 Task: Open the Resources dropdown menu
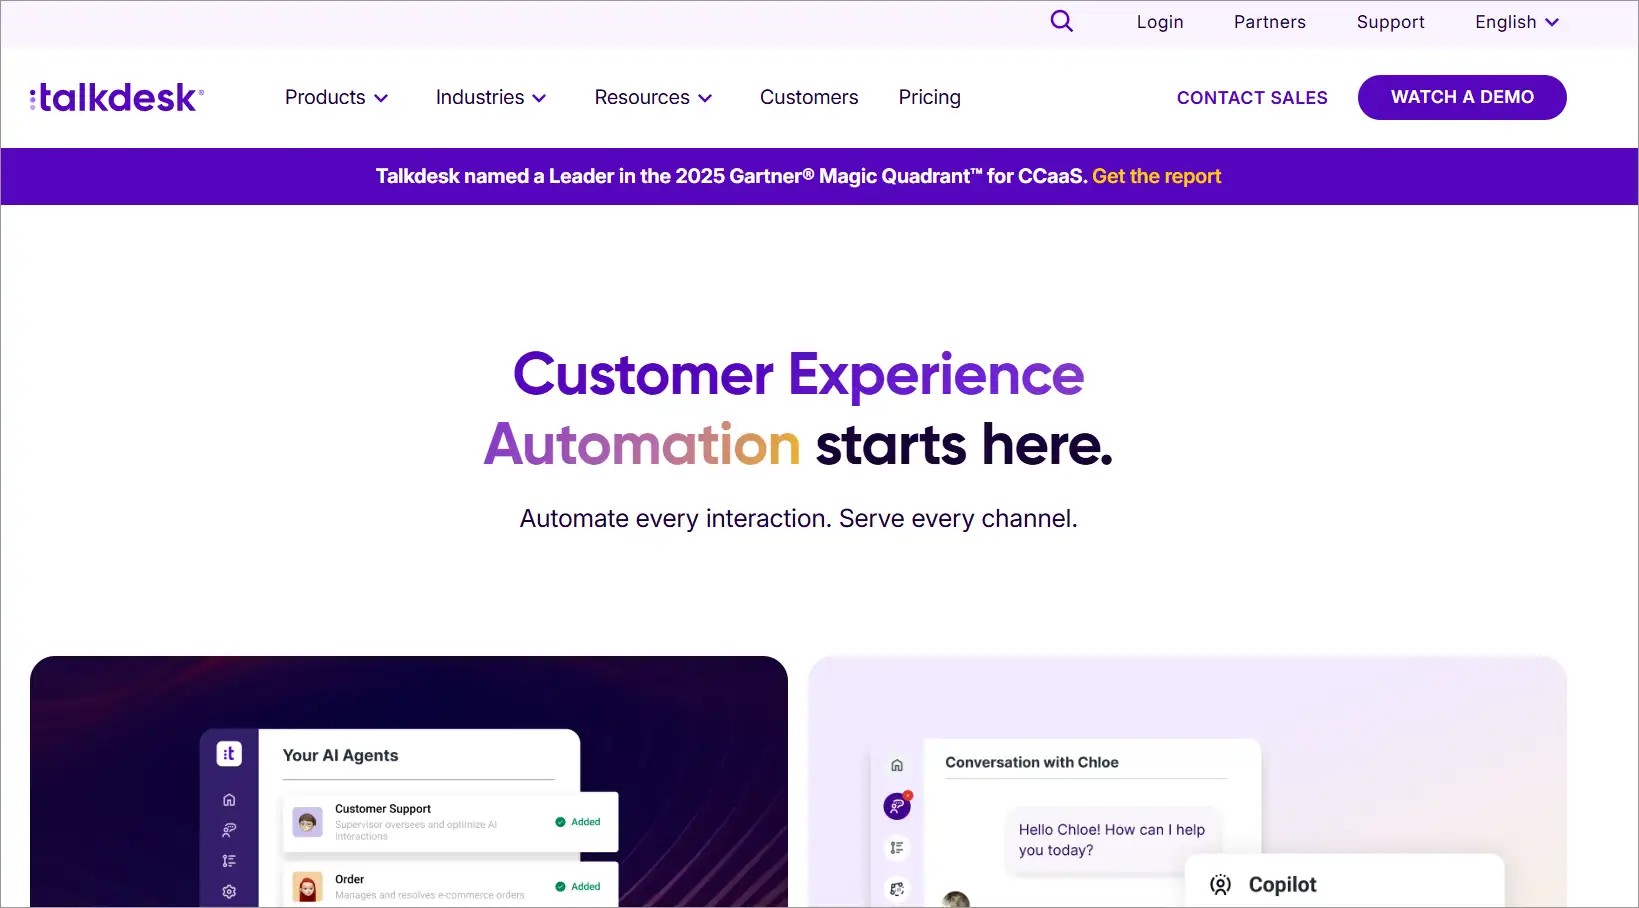coord(653,97)
